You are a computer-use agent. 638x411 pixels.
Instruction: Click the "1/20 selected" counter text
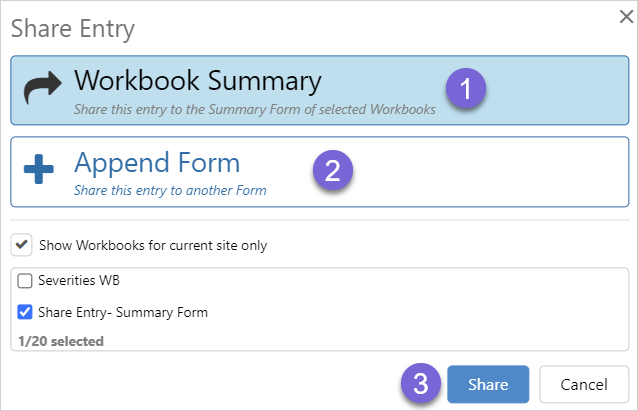(61, 341)
